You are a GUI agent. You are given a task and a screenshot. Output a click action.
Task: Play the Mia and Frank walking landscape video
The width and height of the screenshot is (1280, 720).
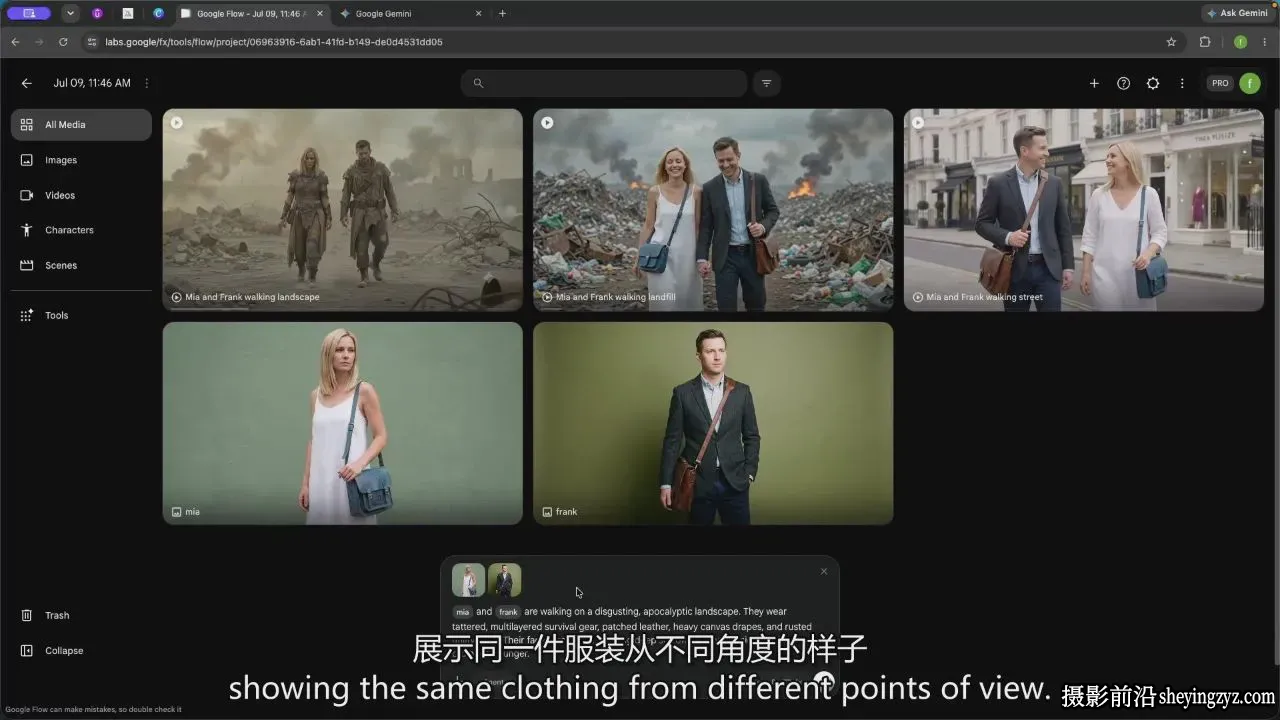pos(177,123)
